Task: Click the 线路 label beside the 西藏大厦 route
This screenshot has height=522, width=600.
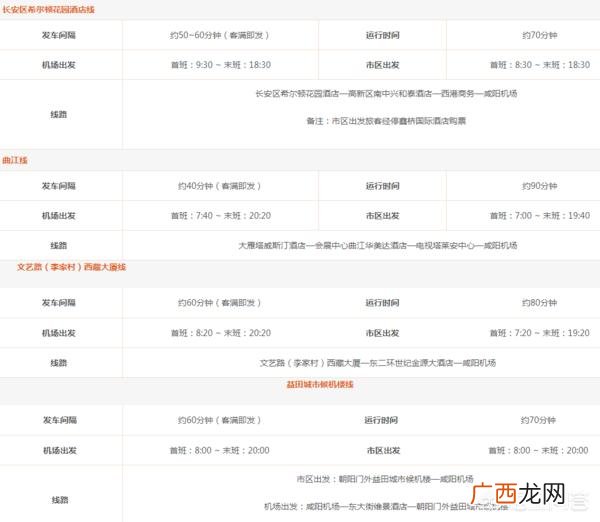Action: coord(59,363)
